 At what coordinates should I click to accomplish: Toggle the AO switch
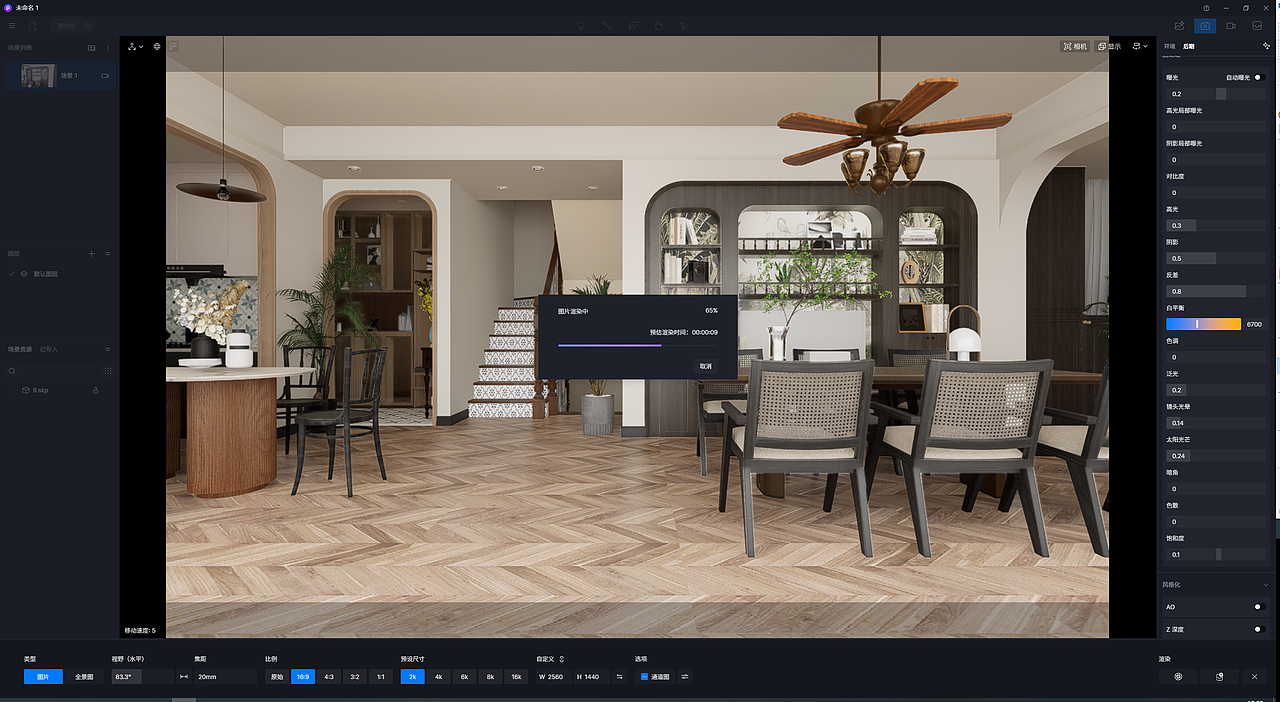click(1259, 607)
